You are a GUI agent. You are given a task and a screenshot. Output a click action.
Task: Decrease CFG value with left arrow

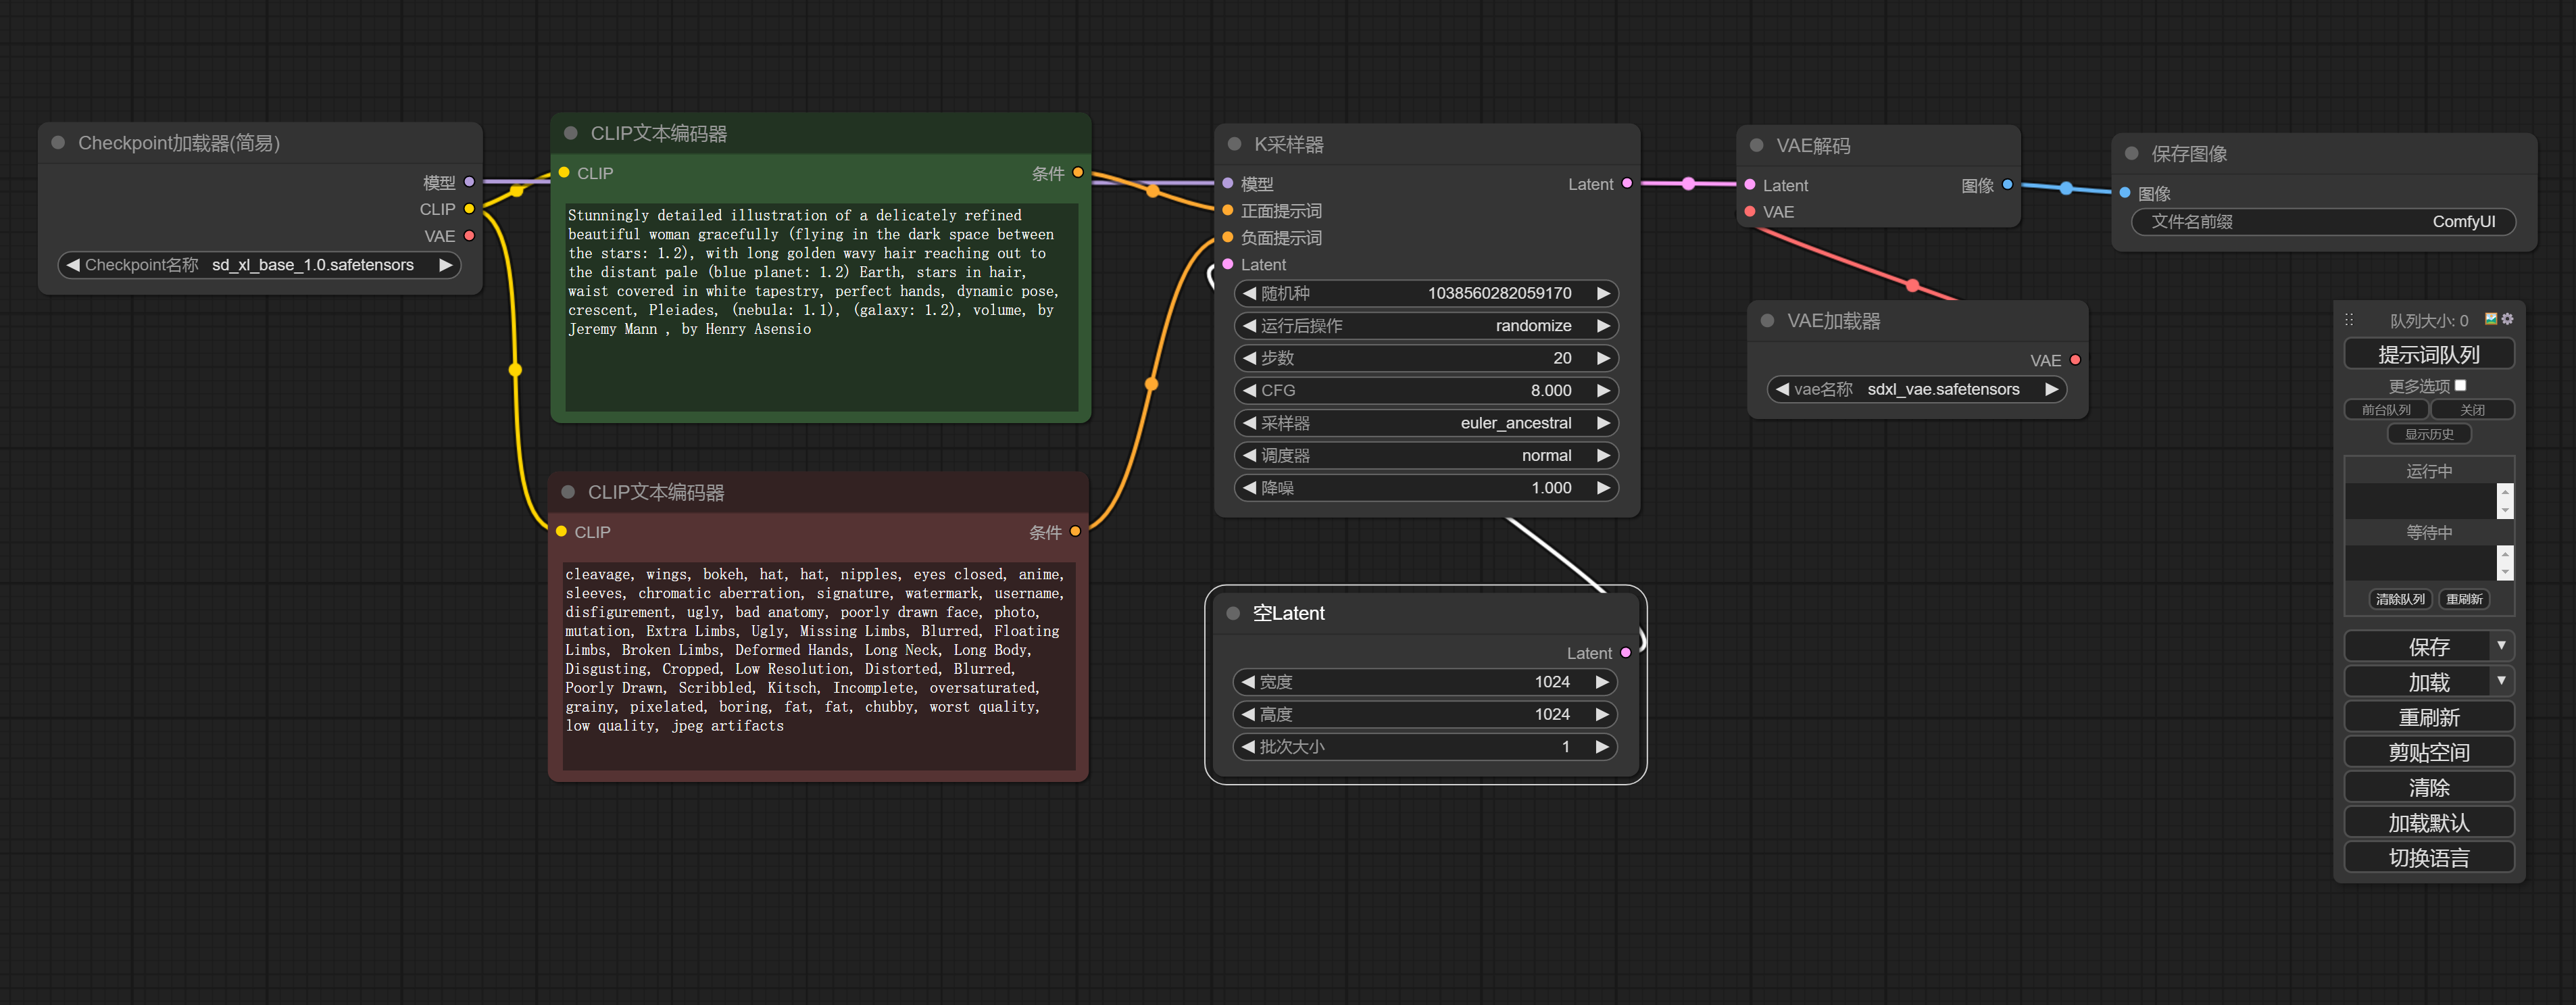[x=1249, y=390]
